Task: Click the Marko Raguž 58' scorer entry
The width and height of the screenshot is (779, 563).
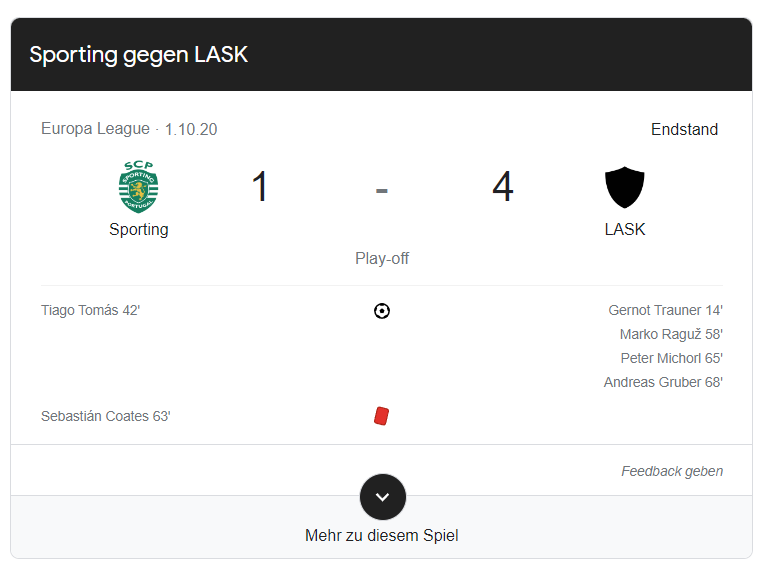Action: tap(671, 334)
